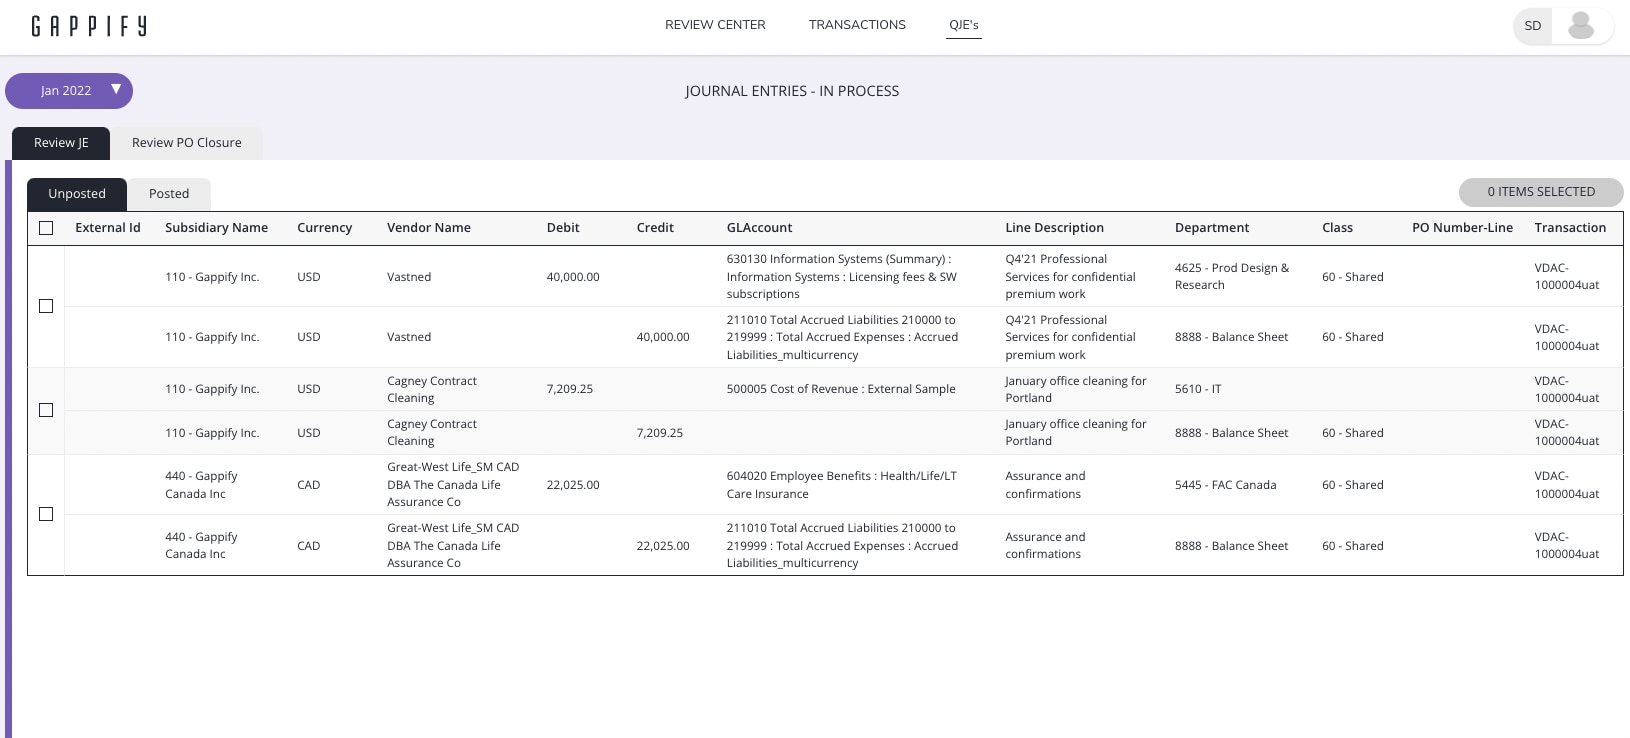
Task: Open the Transactions menu
Action: (x=857, y=25)
